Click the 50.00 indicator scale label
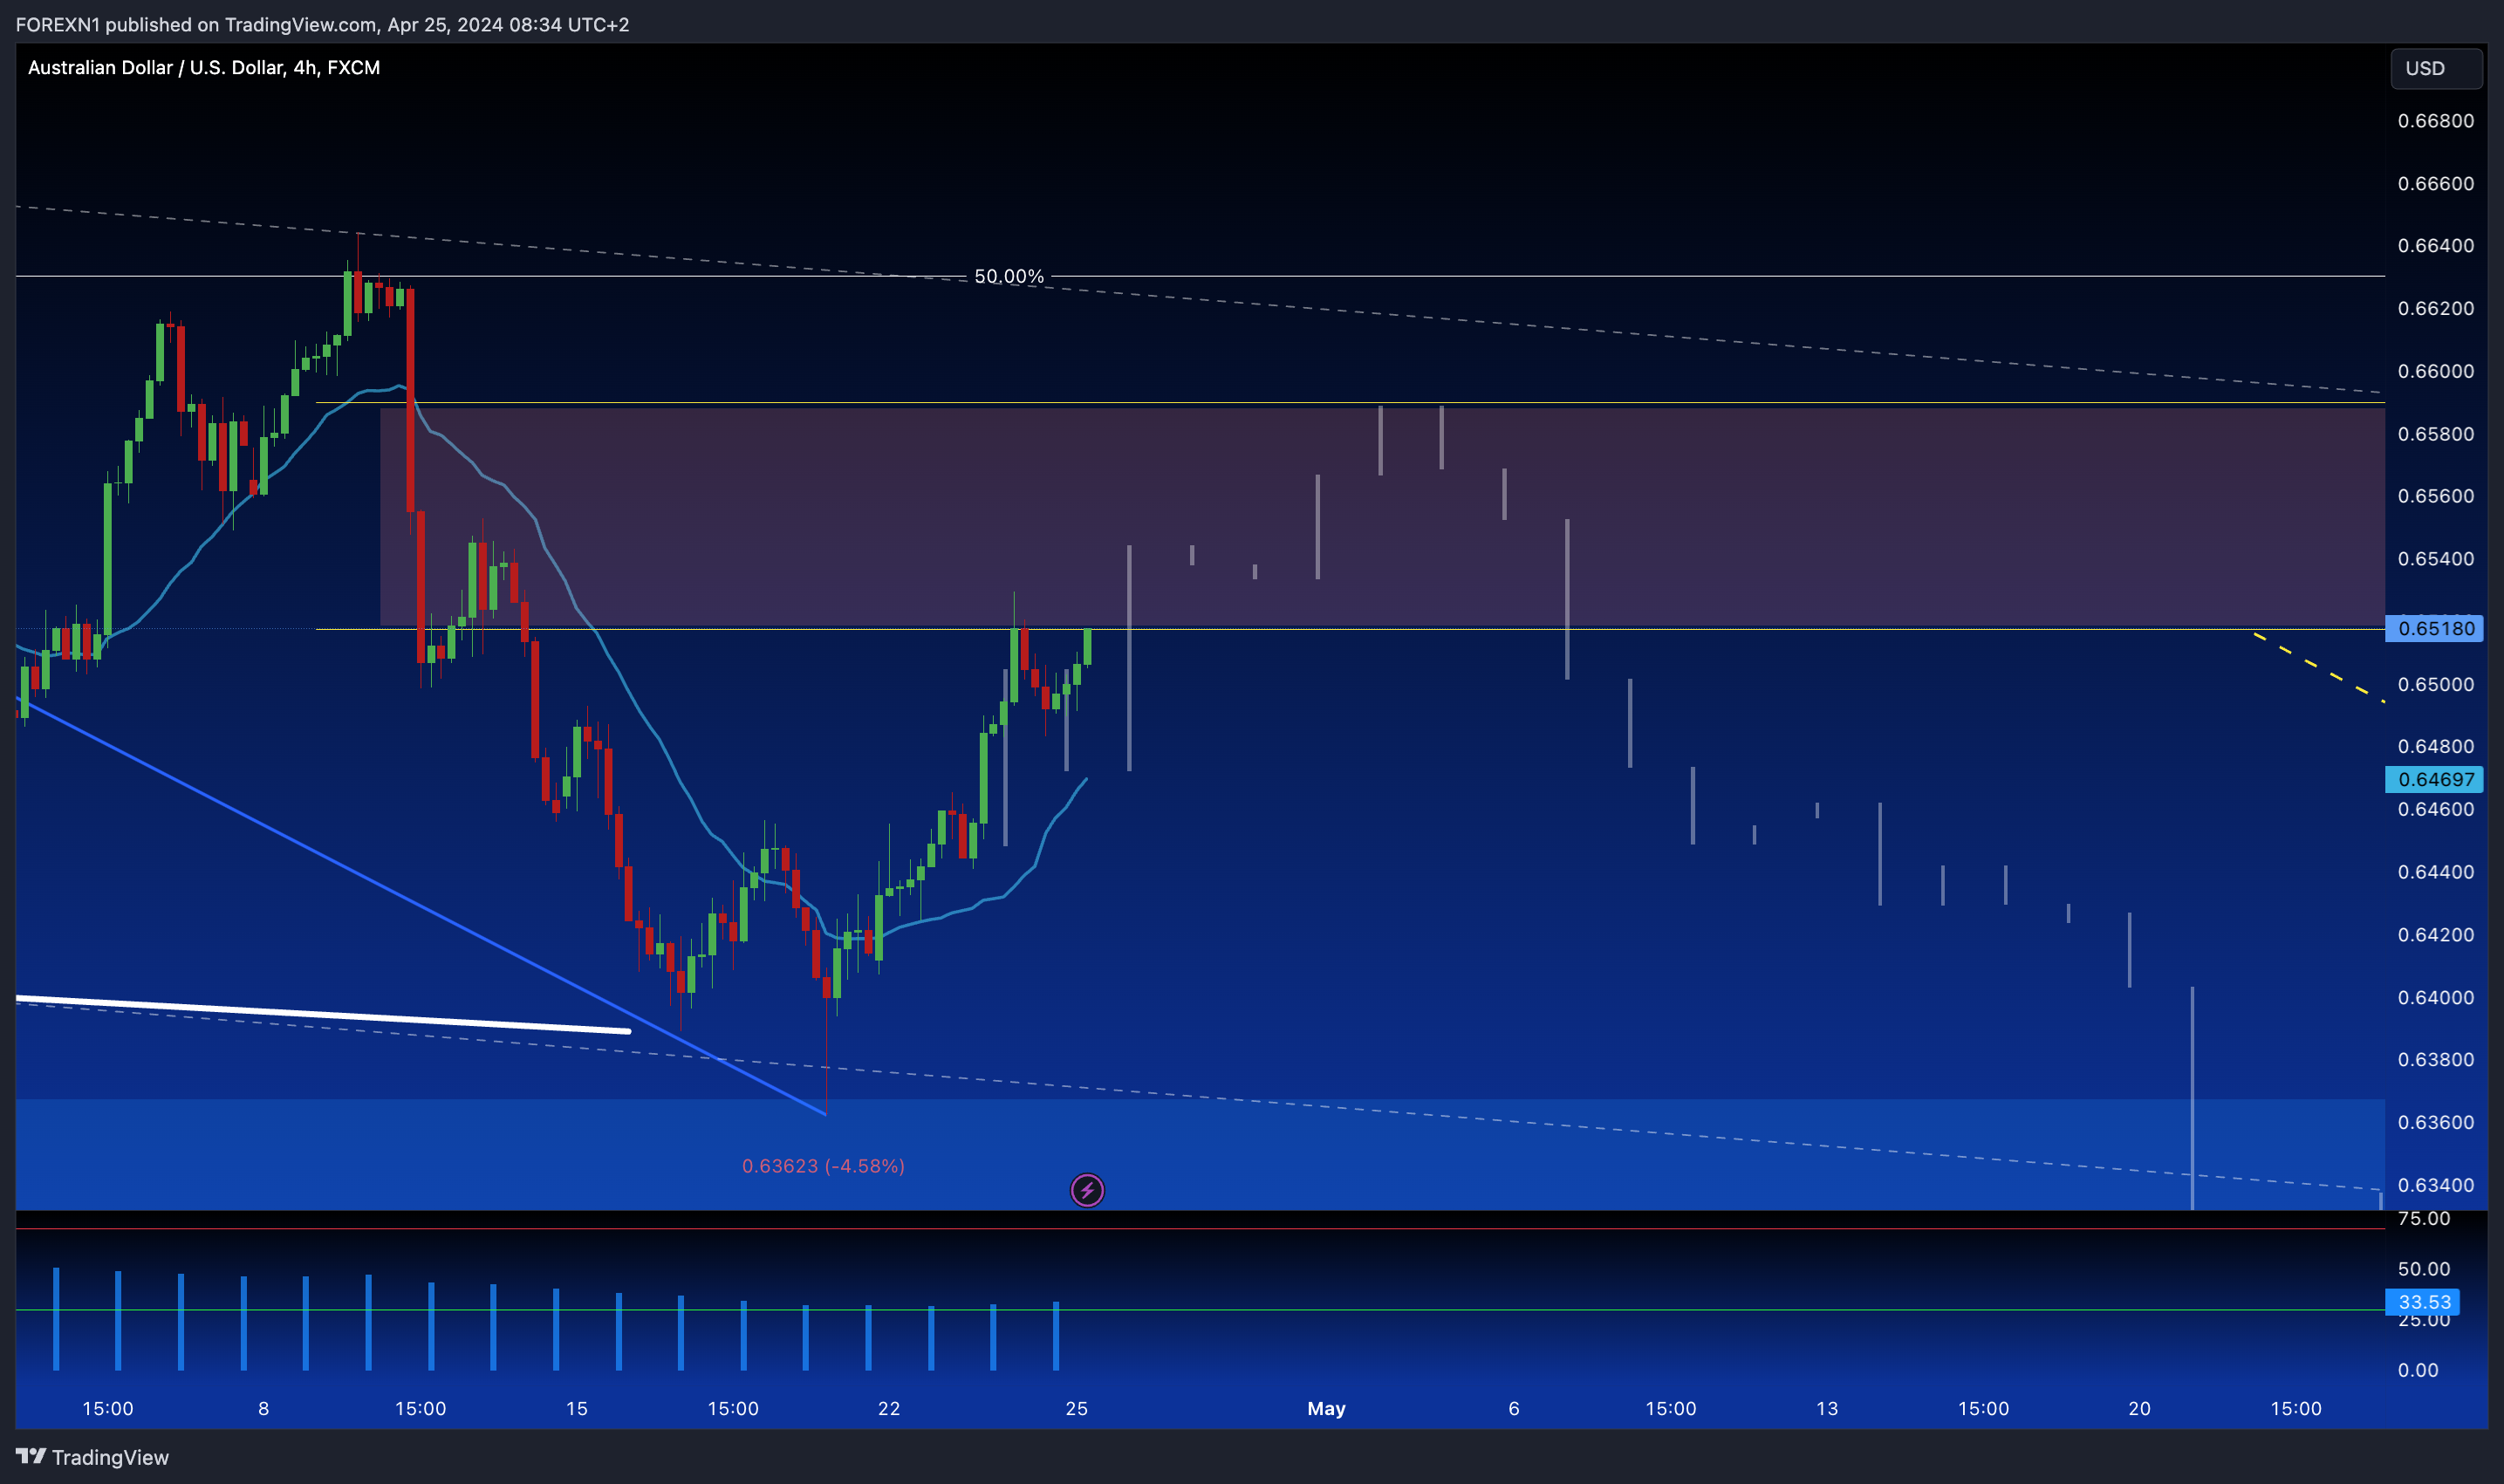The image size is (2504, 1484). pos(2423,1268)
